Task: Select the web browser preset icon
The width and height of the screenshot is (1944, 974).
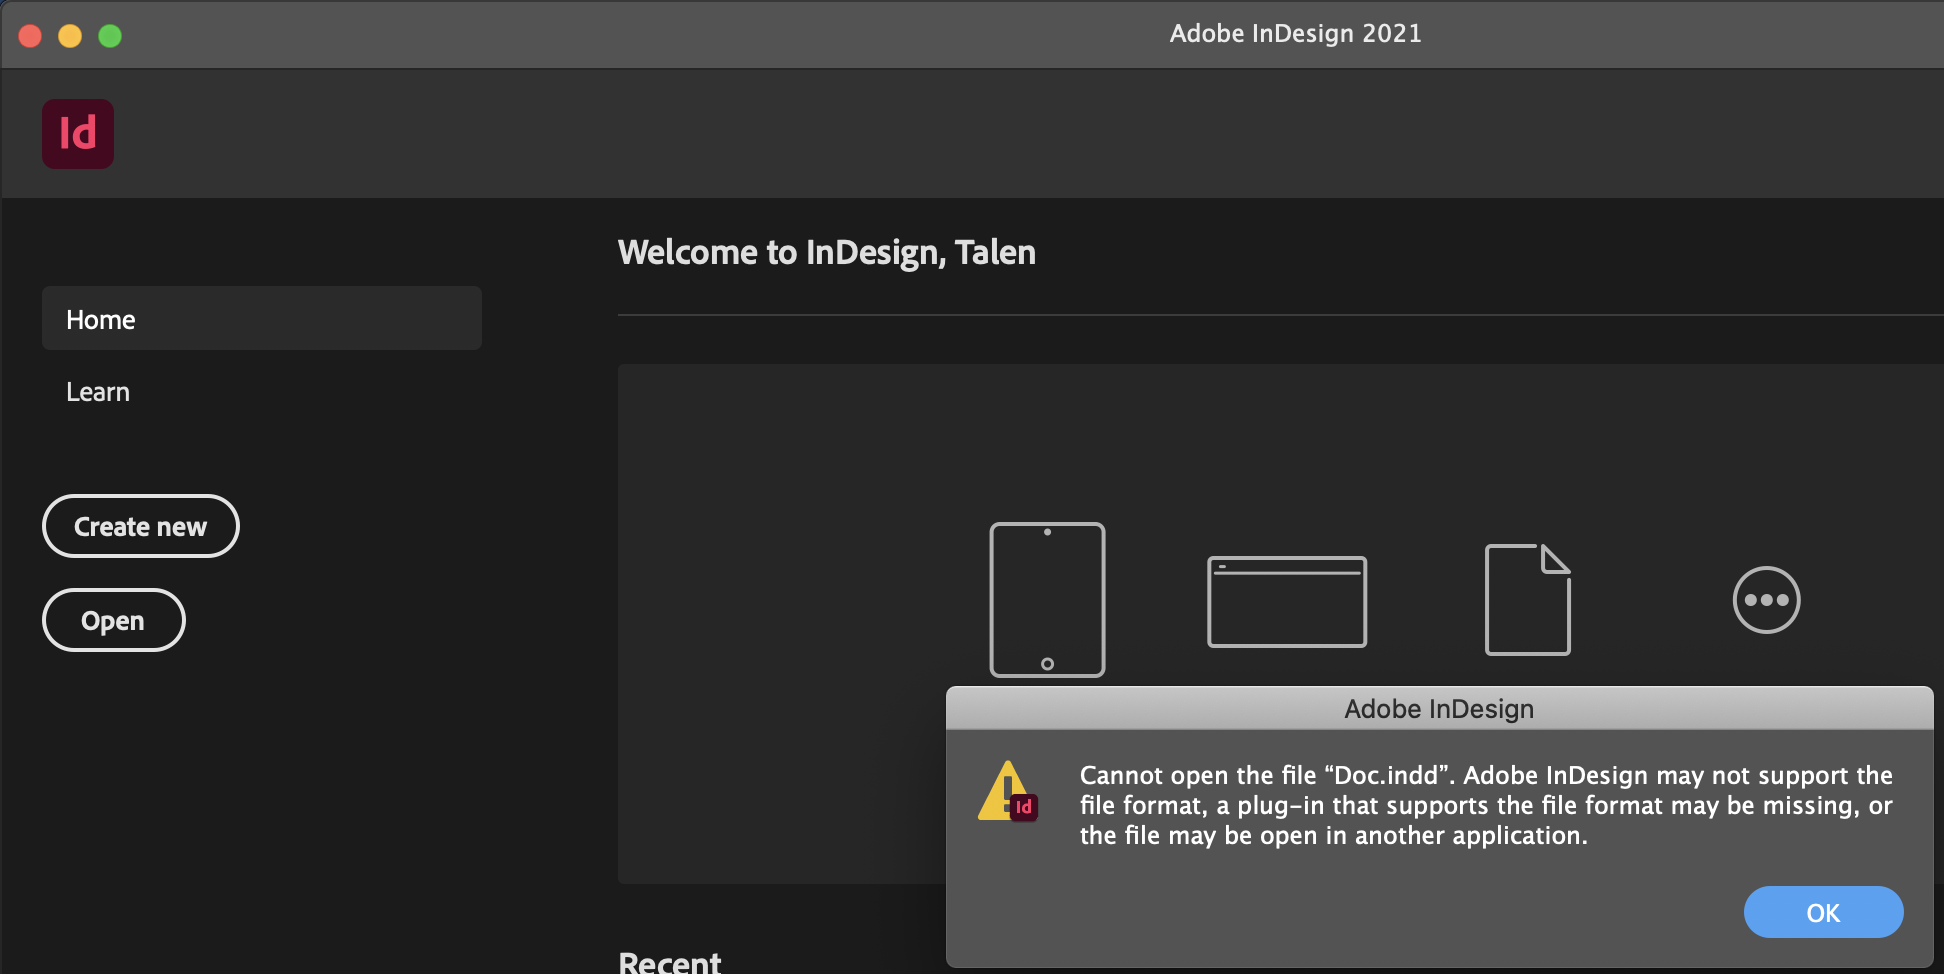Action: click(1286, 600)
